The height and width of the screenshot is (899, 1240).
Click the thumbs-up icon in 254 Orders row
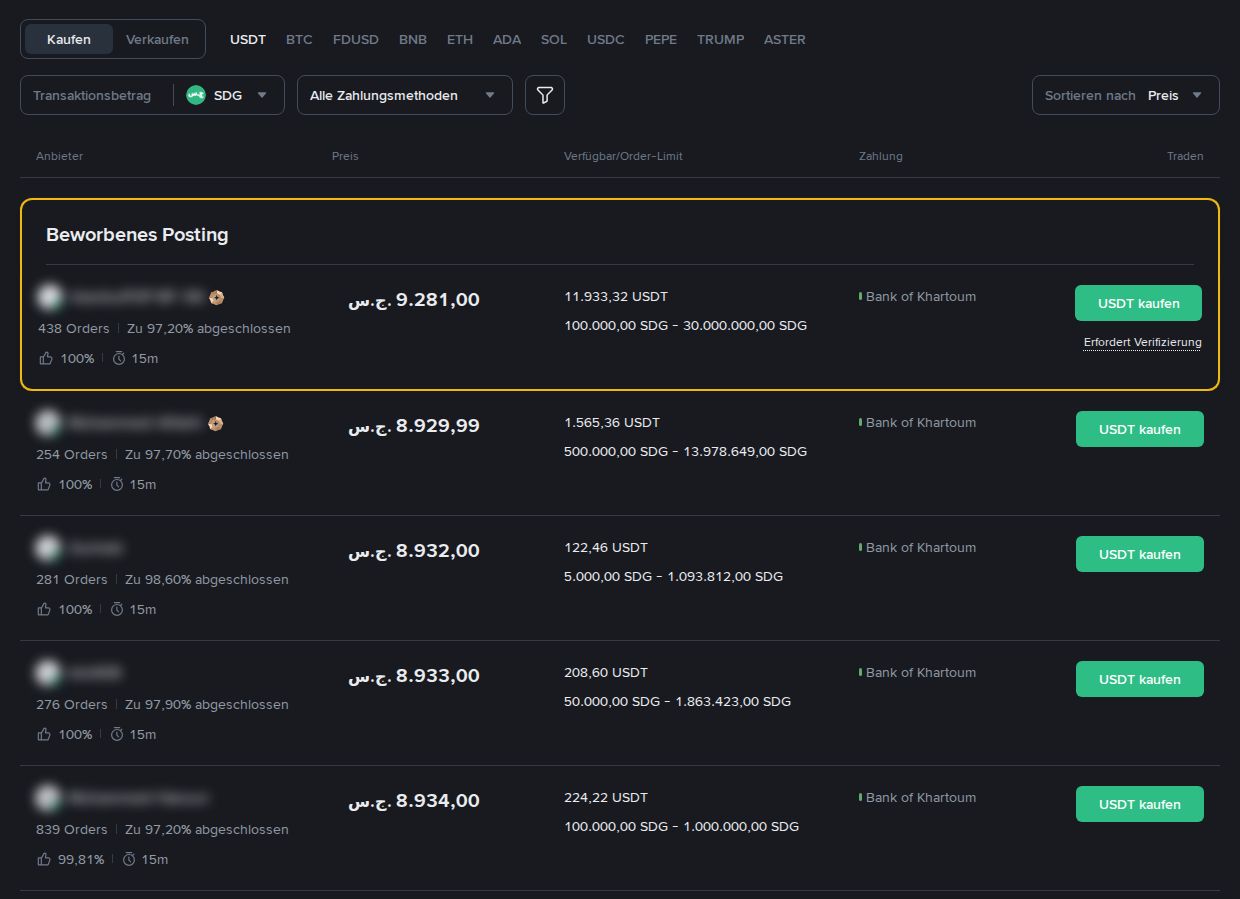(x=44, y=484)
